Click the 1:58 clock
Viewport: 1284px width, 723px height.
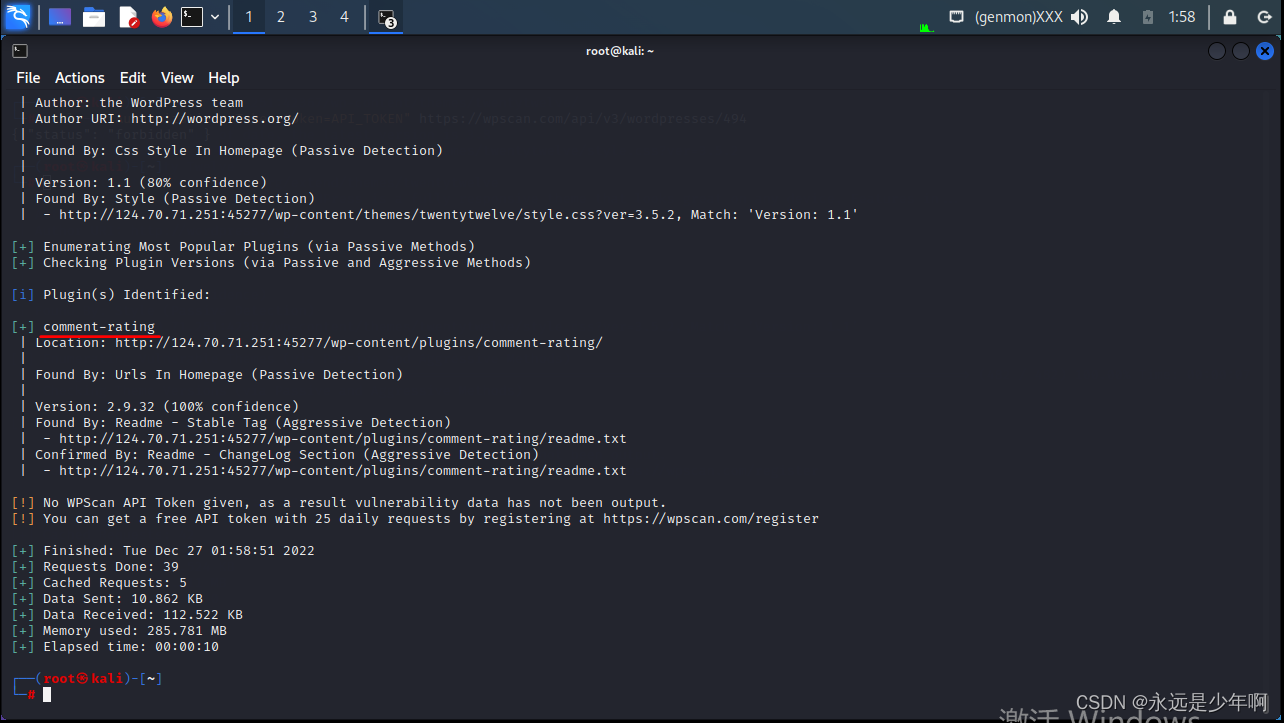point(1182,17)
